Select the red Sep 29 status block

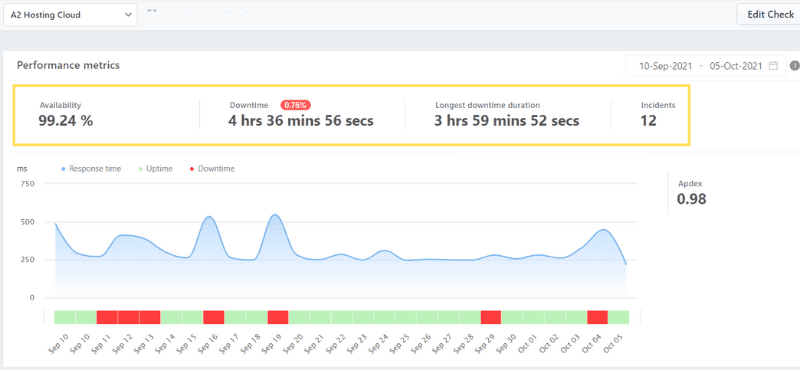tap(491, 317)
